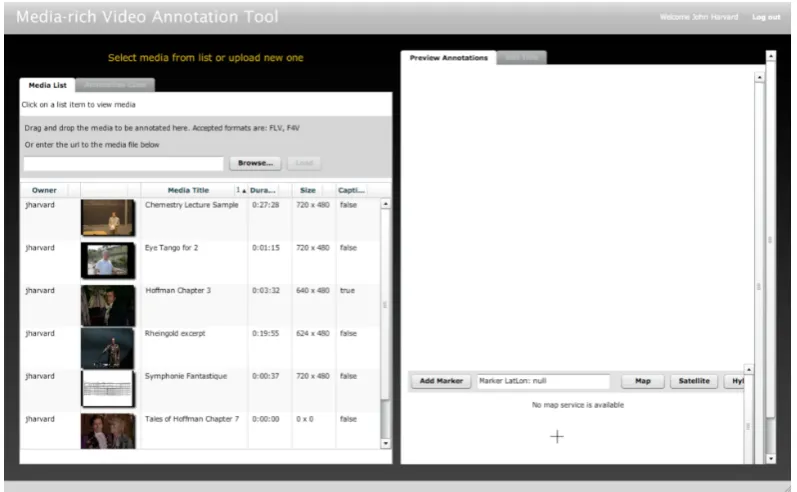The width and height of the screenshot is (797, 492).
Task: Click the greyed Load button
Action: click(304, 163)
